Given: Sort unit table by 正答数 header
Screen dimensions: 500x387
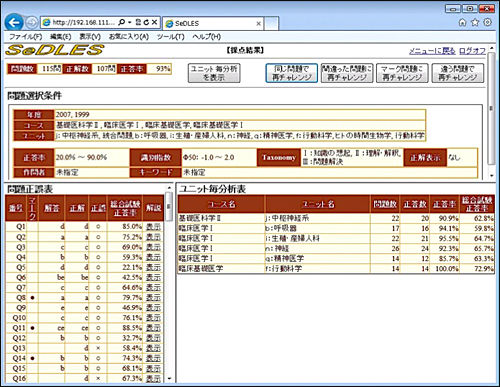Looking at the screenshot, I should 415,204.
